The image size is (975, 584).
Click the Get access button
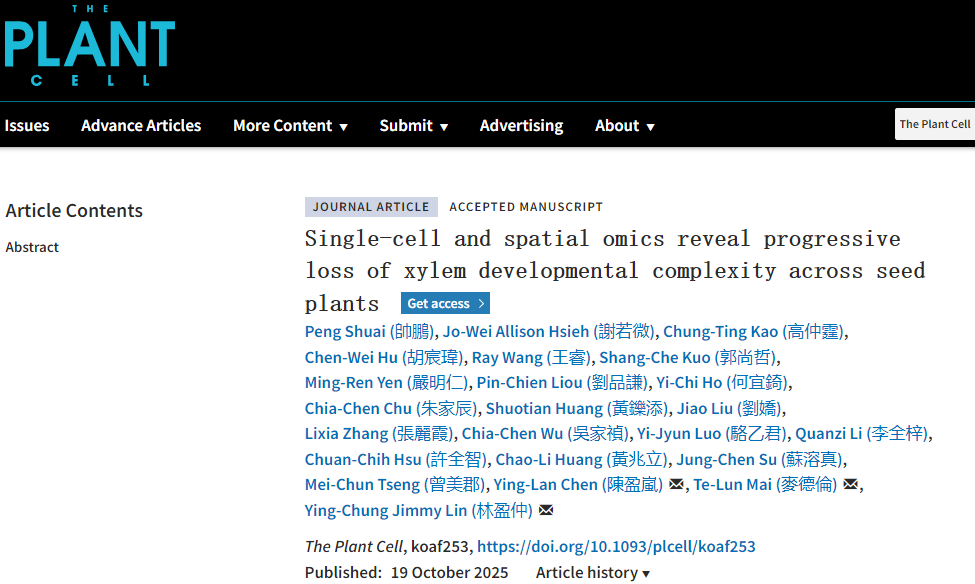pyautogui.click(x=445, y=304)
